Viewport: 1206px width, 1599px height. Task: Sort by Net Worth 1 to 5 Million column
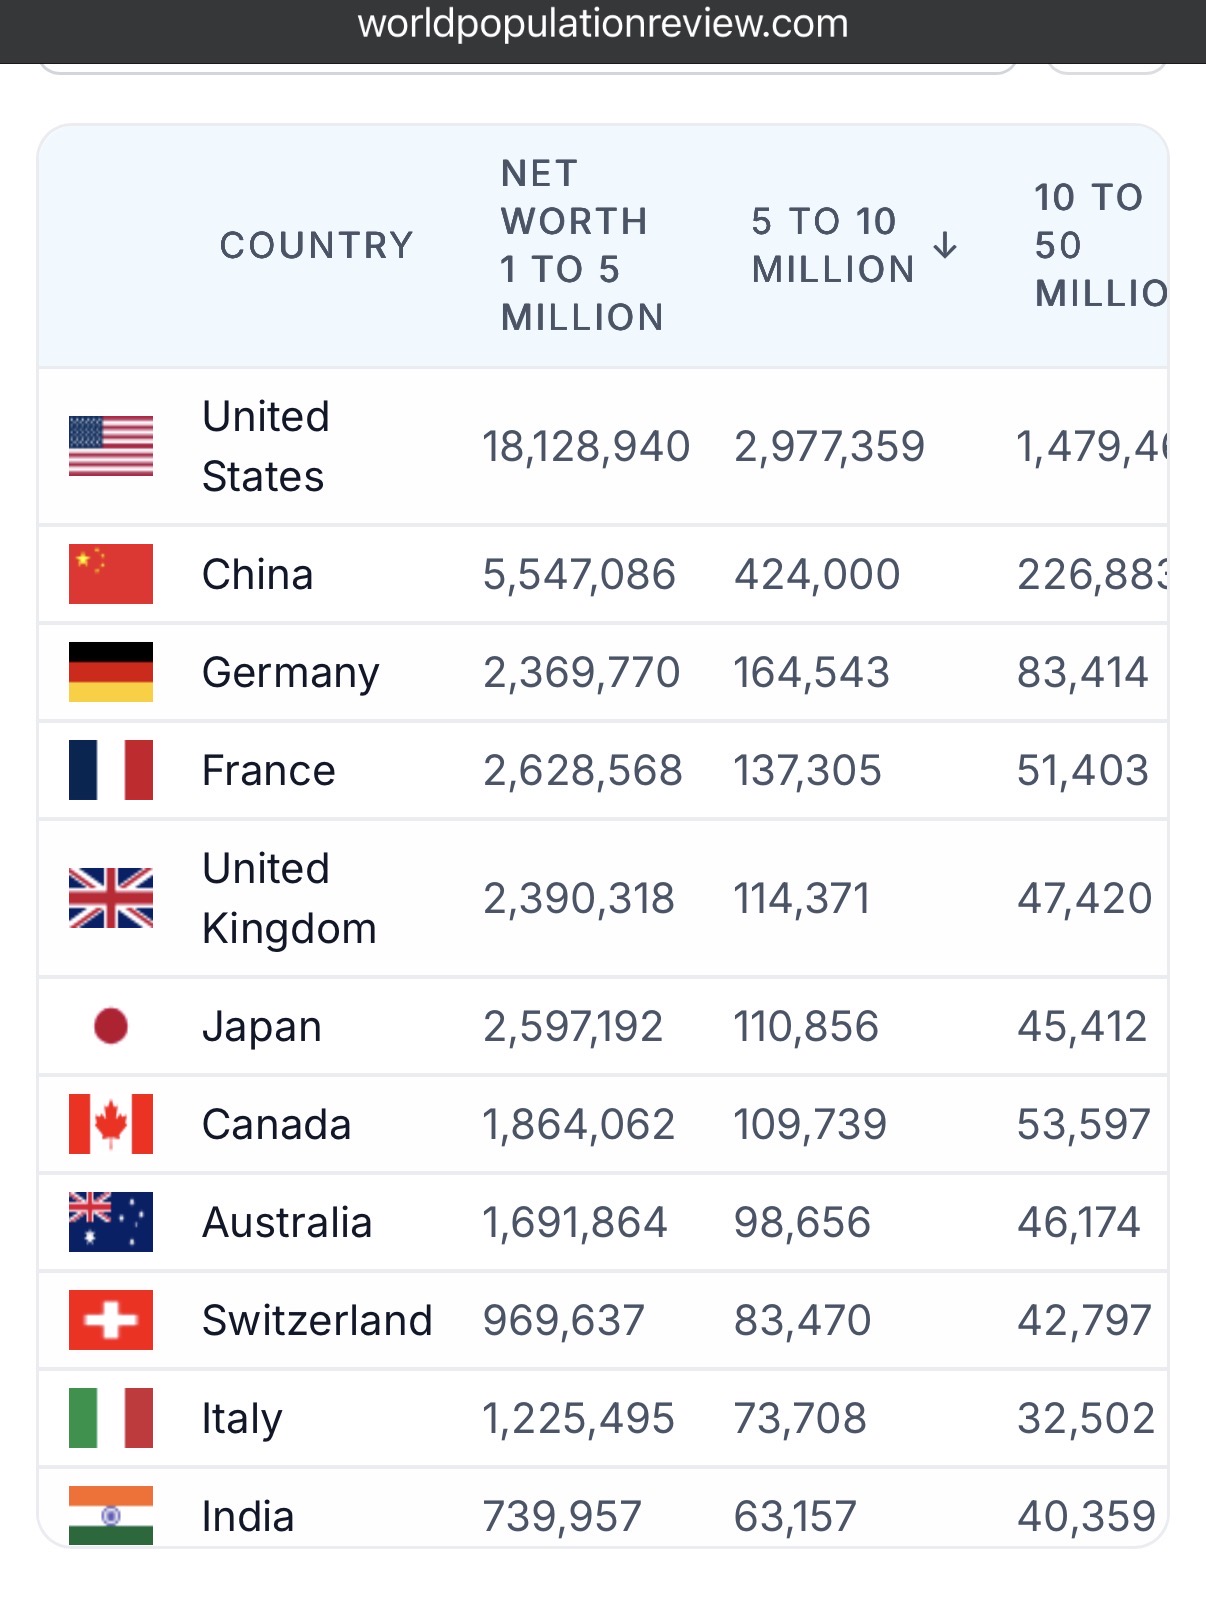coord(583,245)
